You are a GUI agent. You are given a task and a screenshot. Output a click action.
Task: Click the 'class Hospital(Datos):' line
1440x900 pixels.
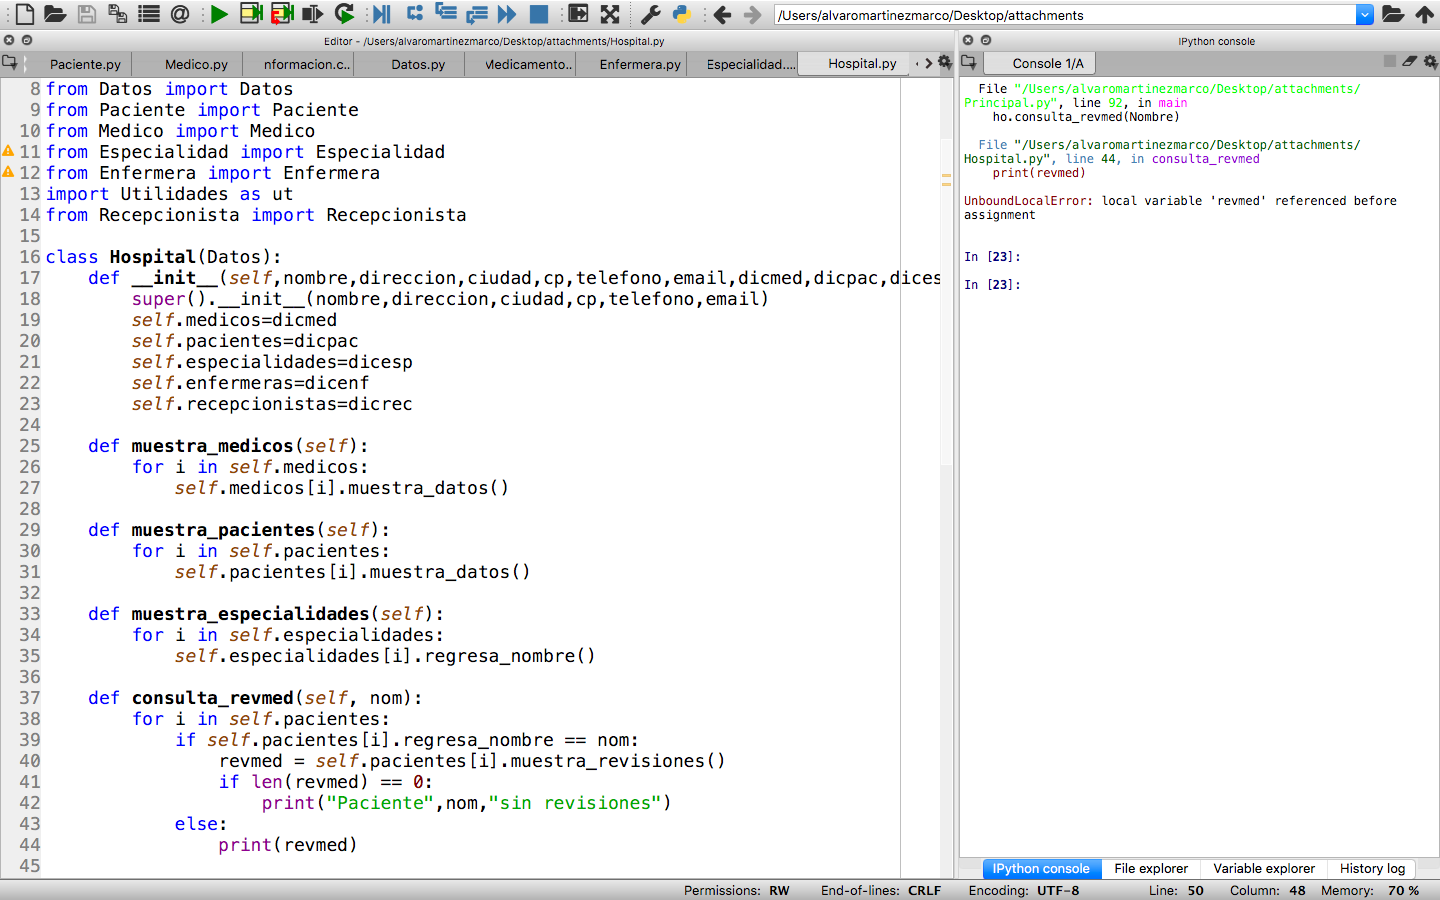(164, 257)
